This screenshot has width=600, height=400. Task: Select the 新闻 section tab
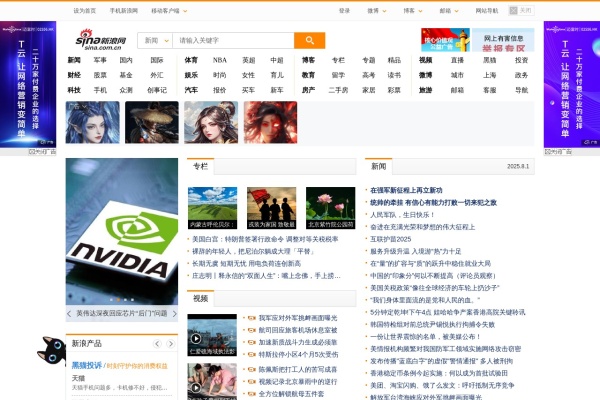click(379, 167)
